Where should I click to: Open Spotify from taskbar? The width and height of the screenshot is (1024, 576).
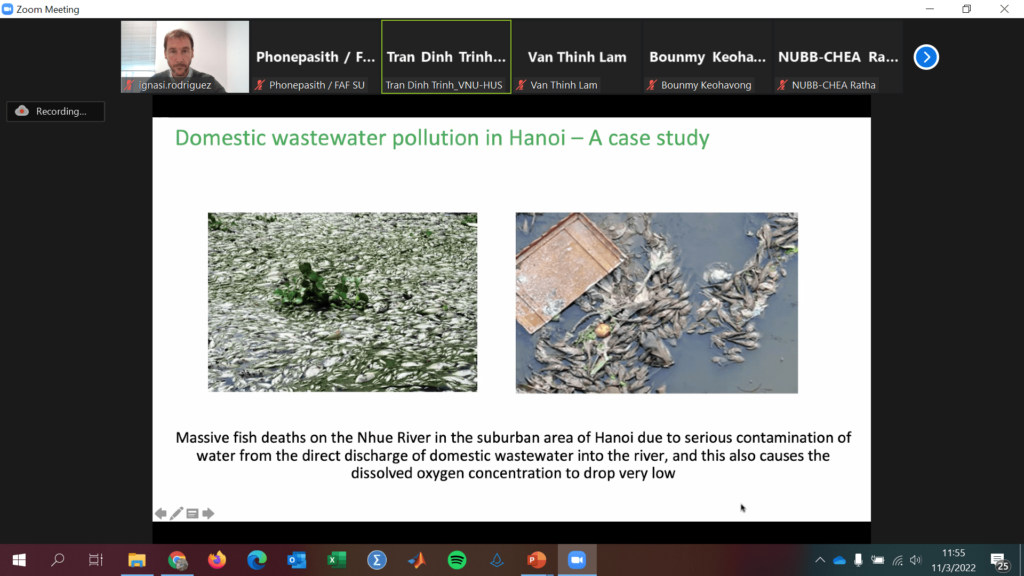click(x=457, y=560)
